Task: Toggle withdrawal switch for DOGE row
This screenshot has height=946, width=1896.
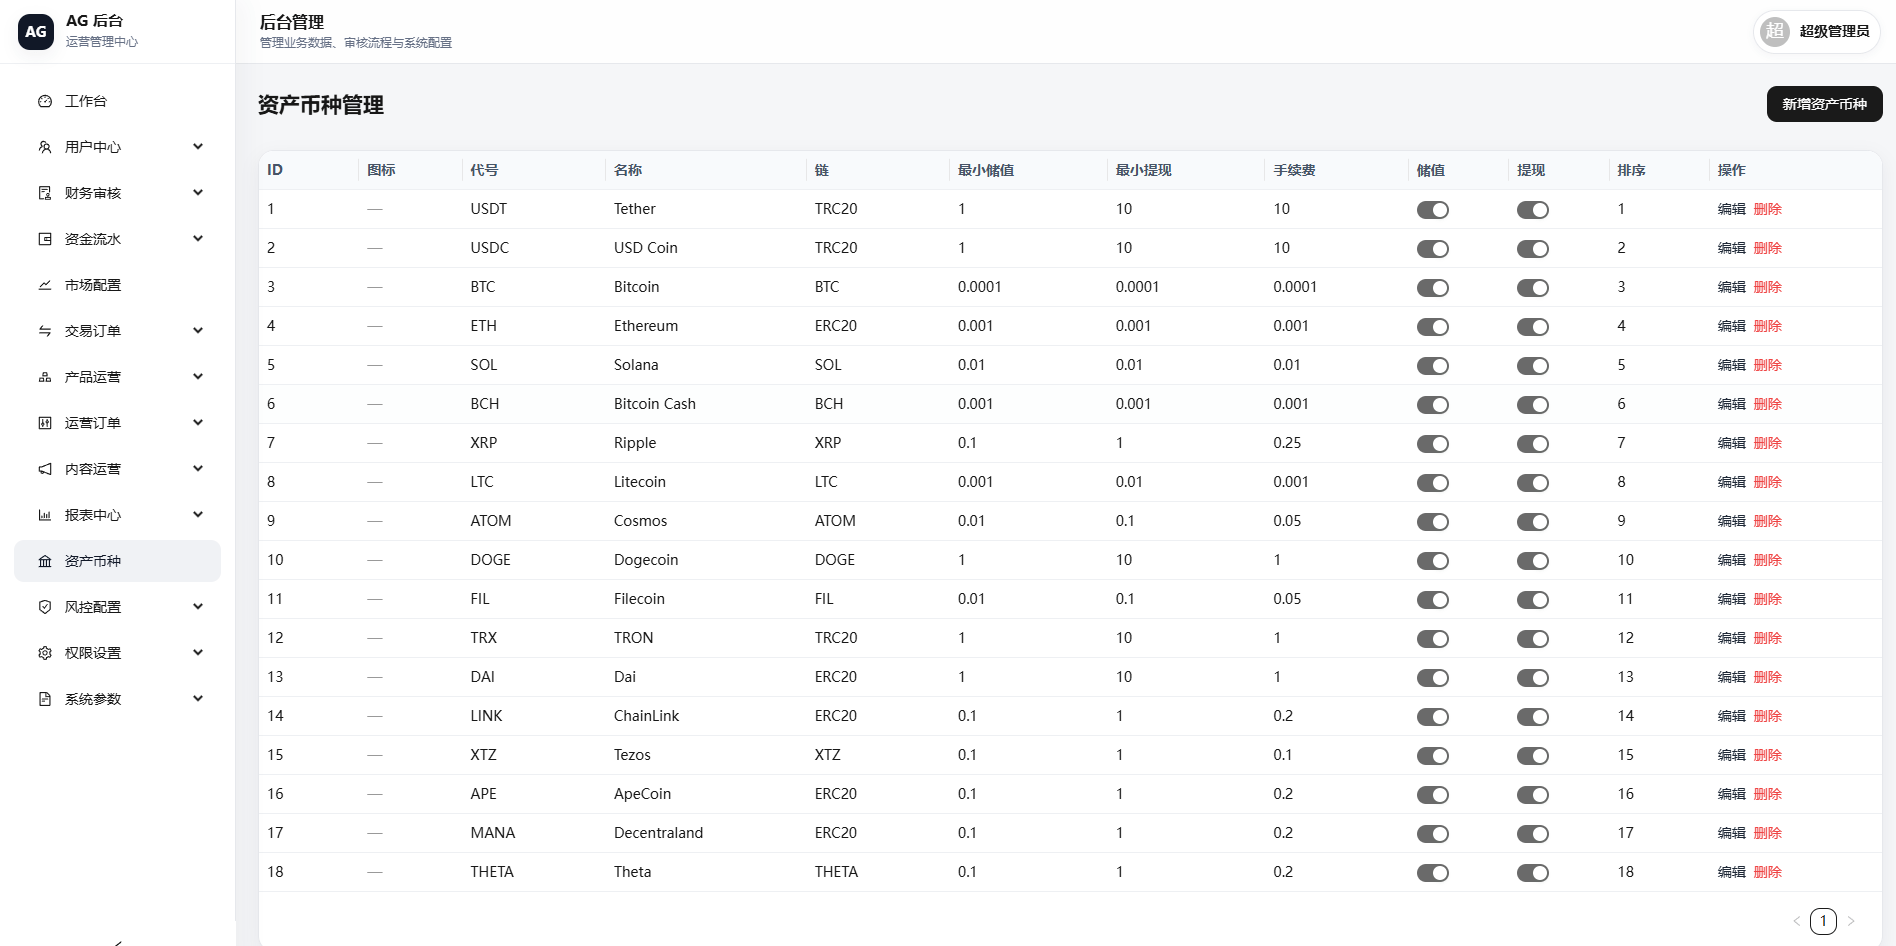Action: click(x=1533, y=561)
